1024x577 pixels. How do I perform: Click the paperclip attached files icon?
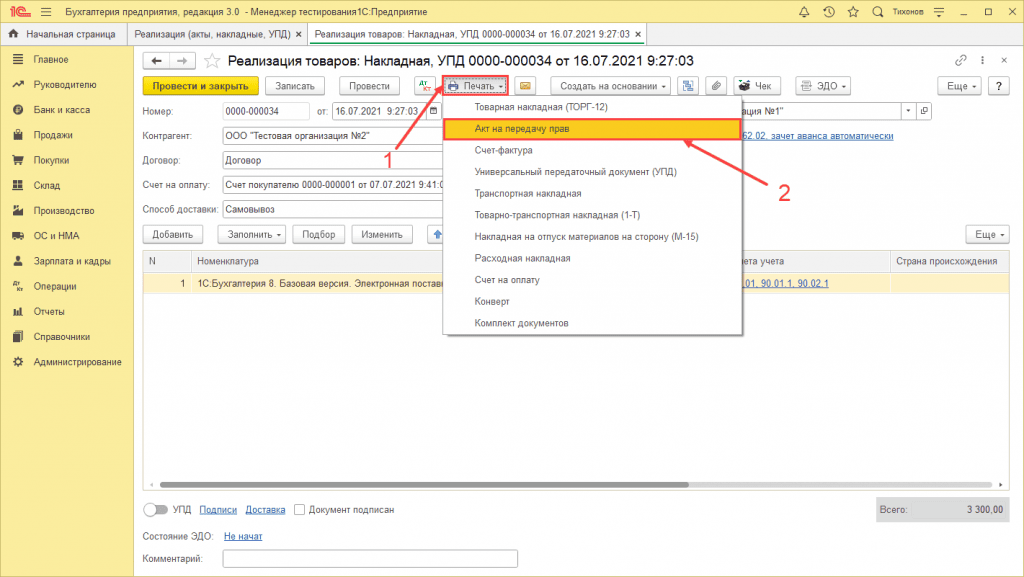point(715,86)
